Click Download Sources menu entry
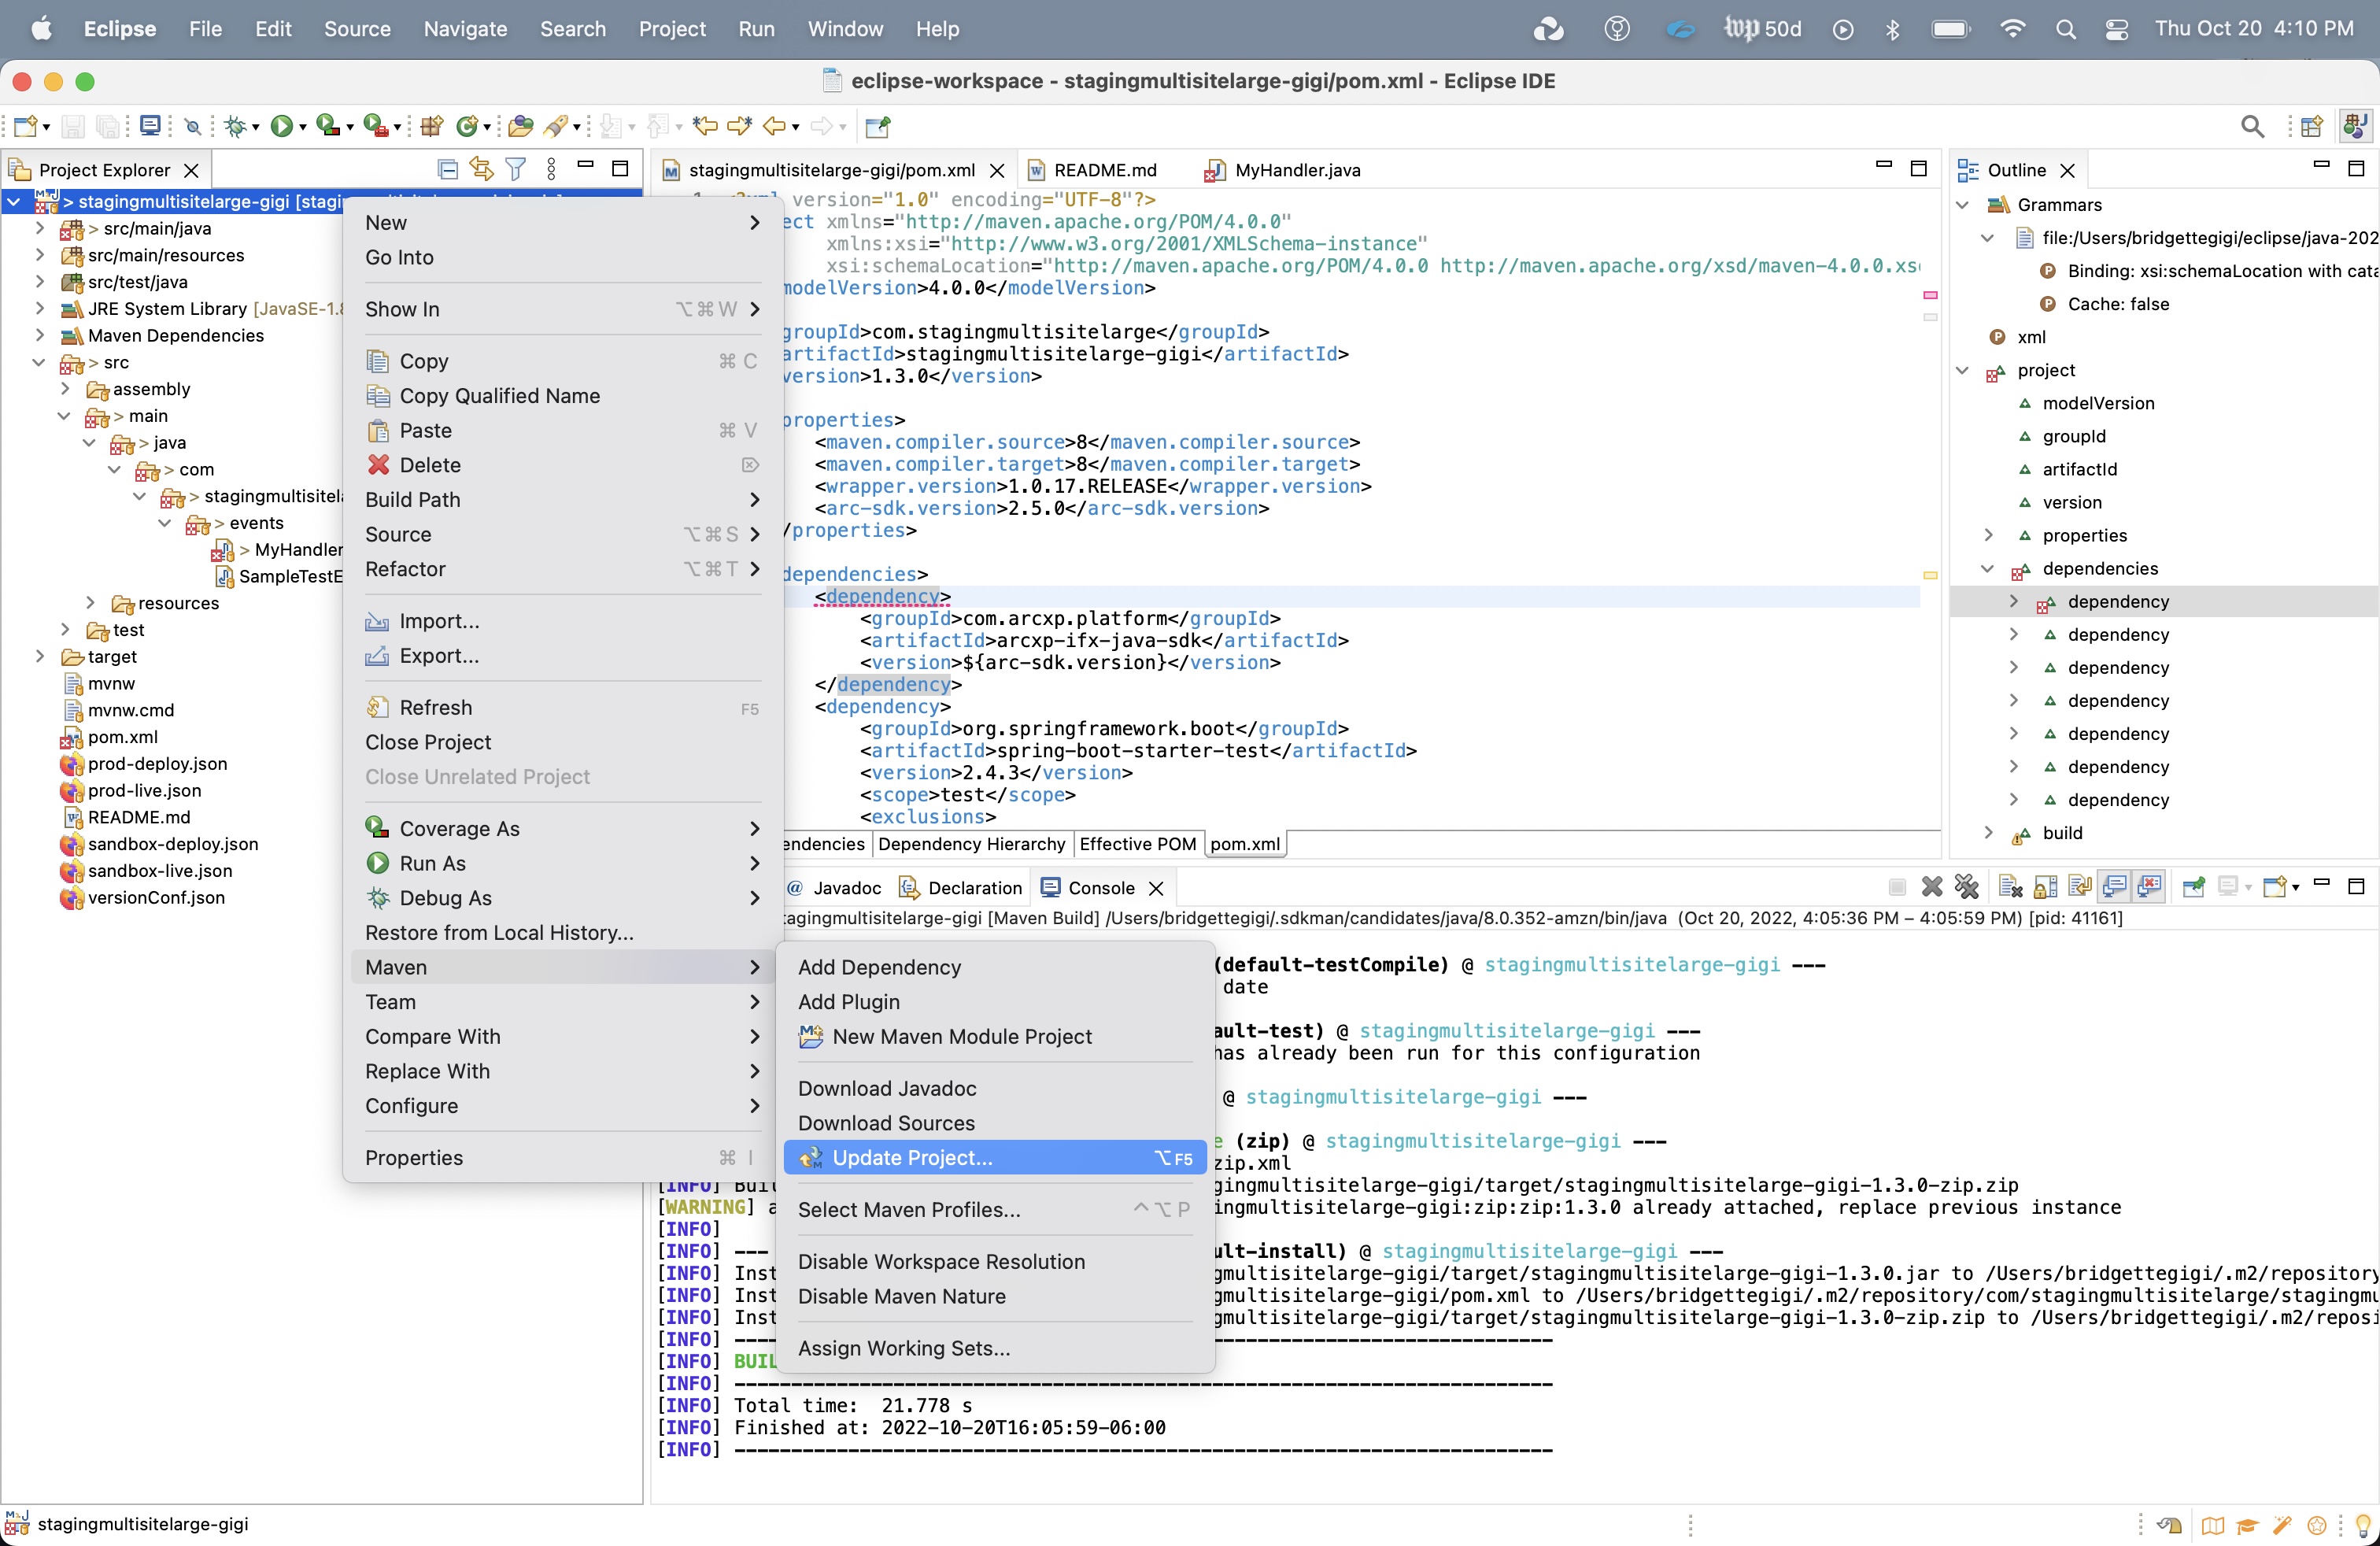 tap(995, 1123)
